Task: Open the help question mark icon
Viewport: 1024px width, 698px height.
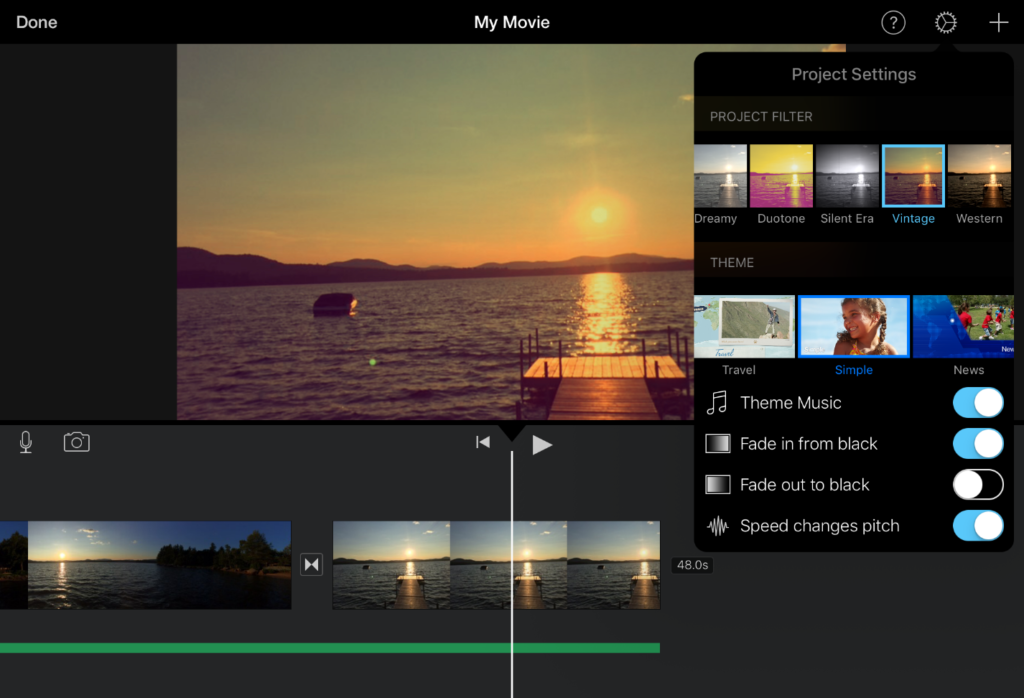Action: point(893,23)
